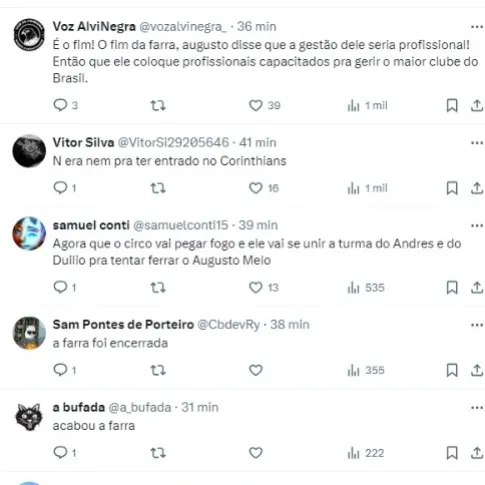Bookmark the a bufada tweet
485x485 pixels.
452,453
